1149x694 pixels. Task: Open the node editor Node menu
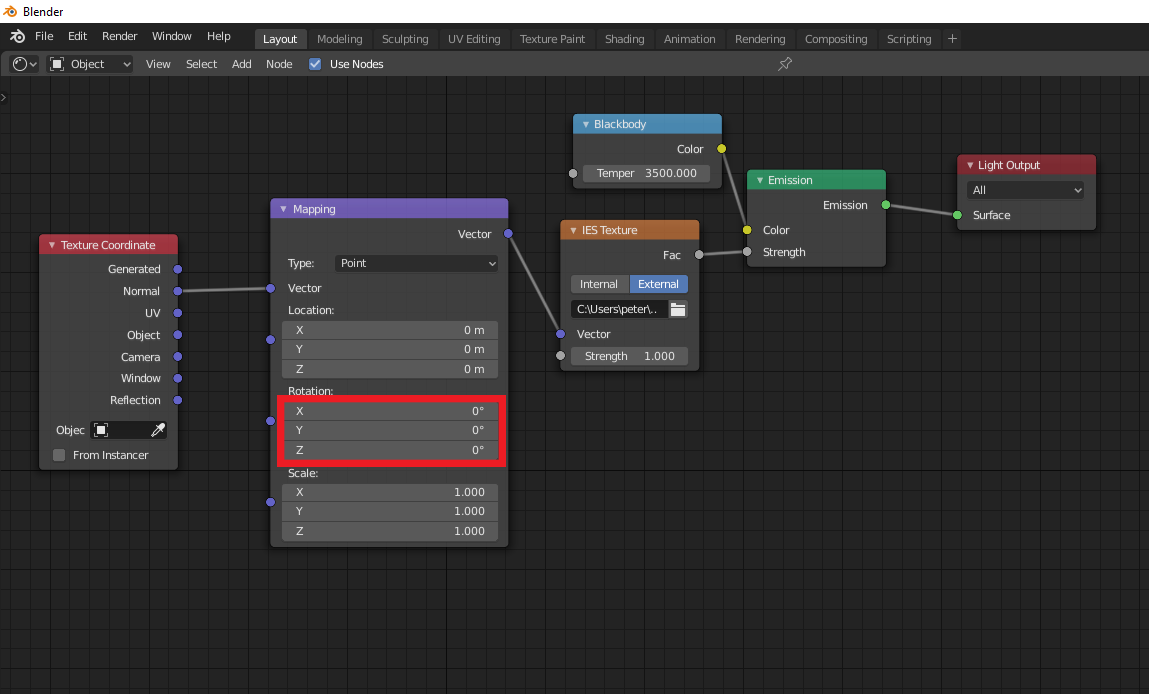[279, 64]
